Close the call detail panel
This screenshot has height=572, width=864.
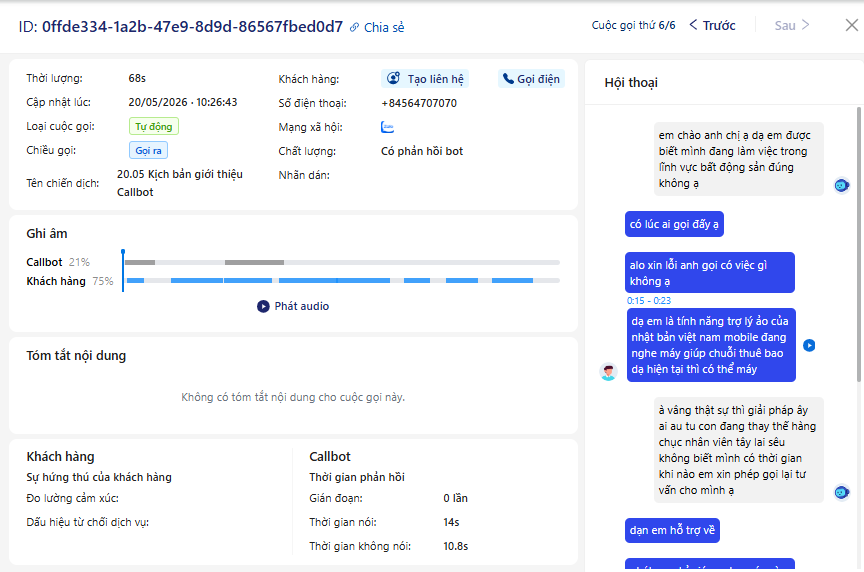coord(851,25)
